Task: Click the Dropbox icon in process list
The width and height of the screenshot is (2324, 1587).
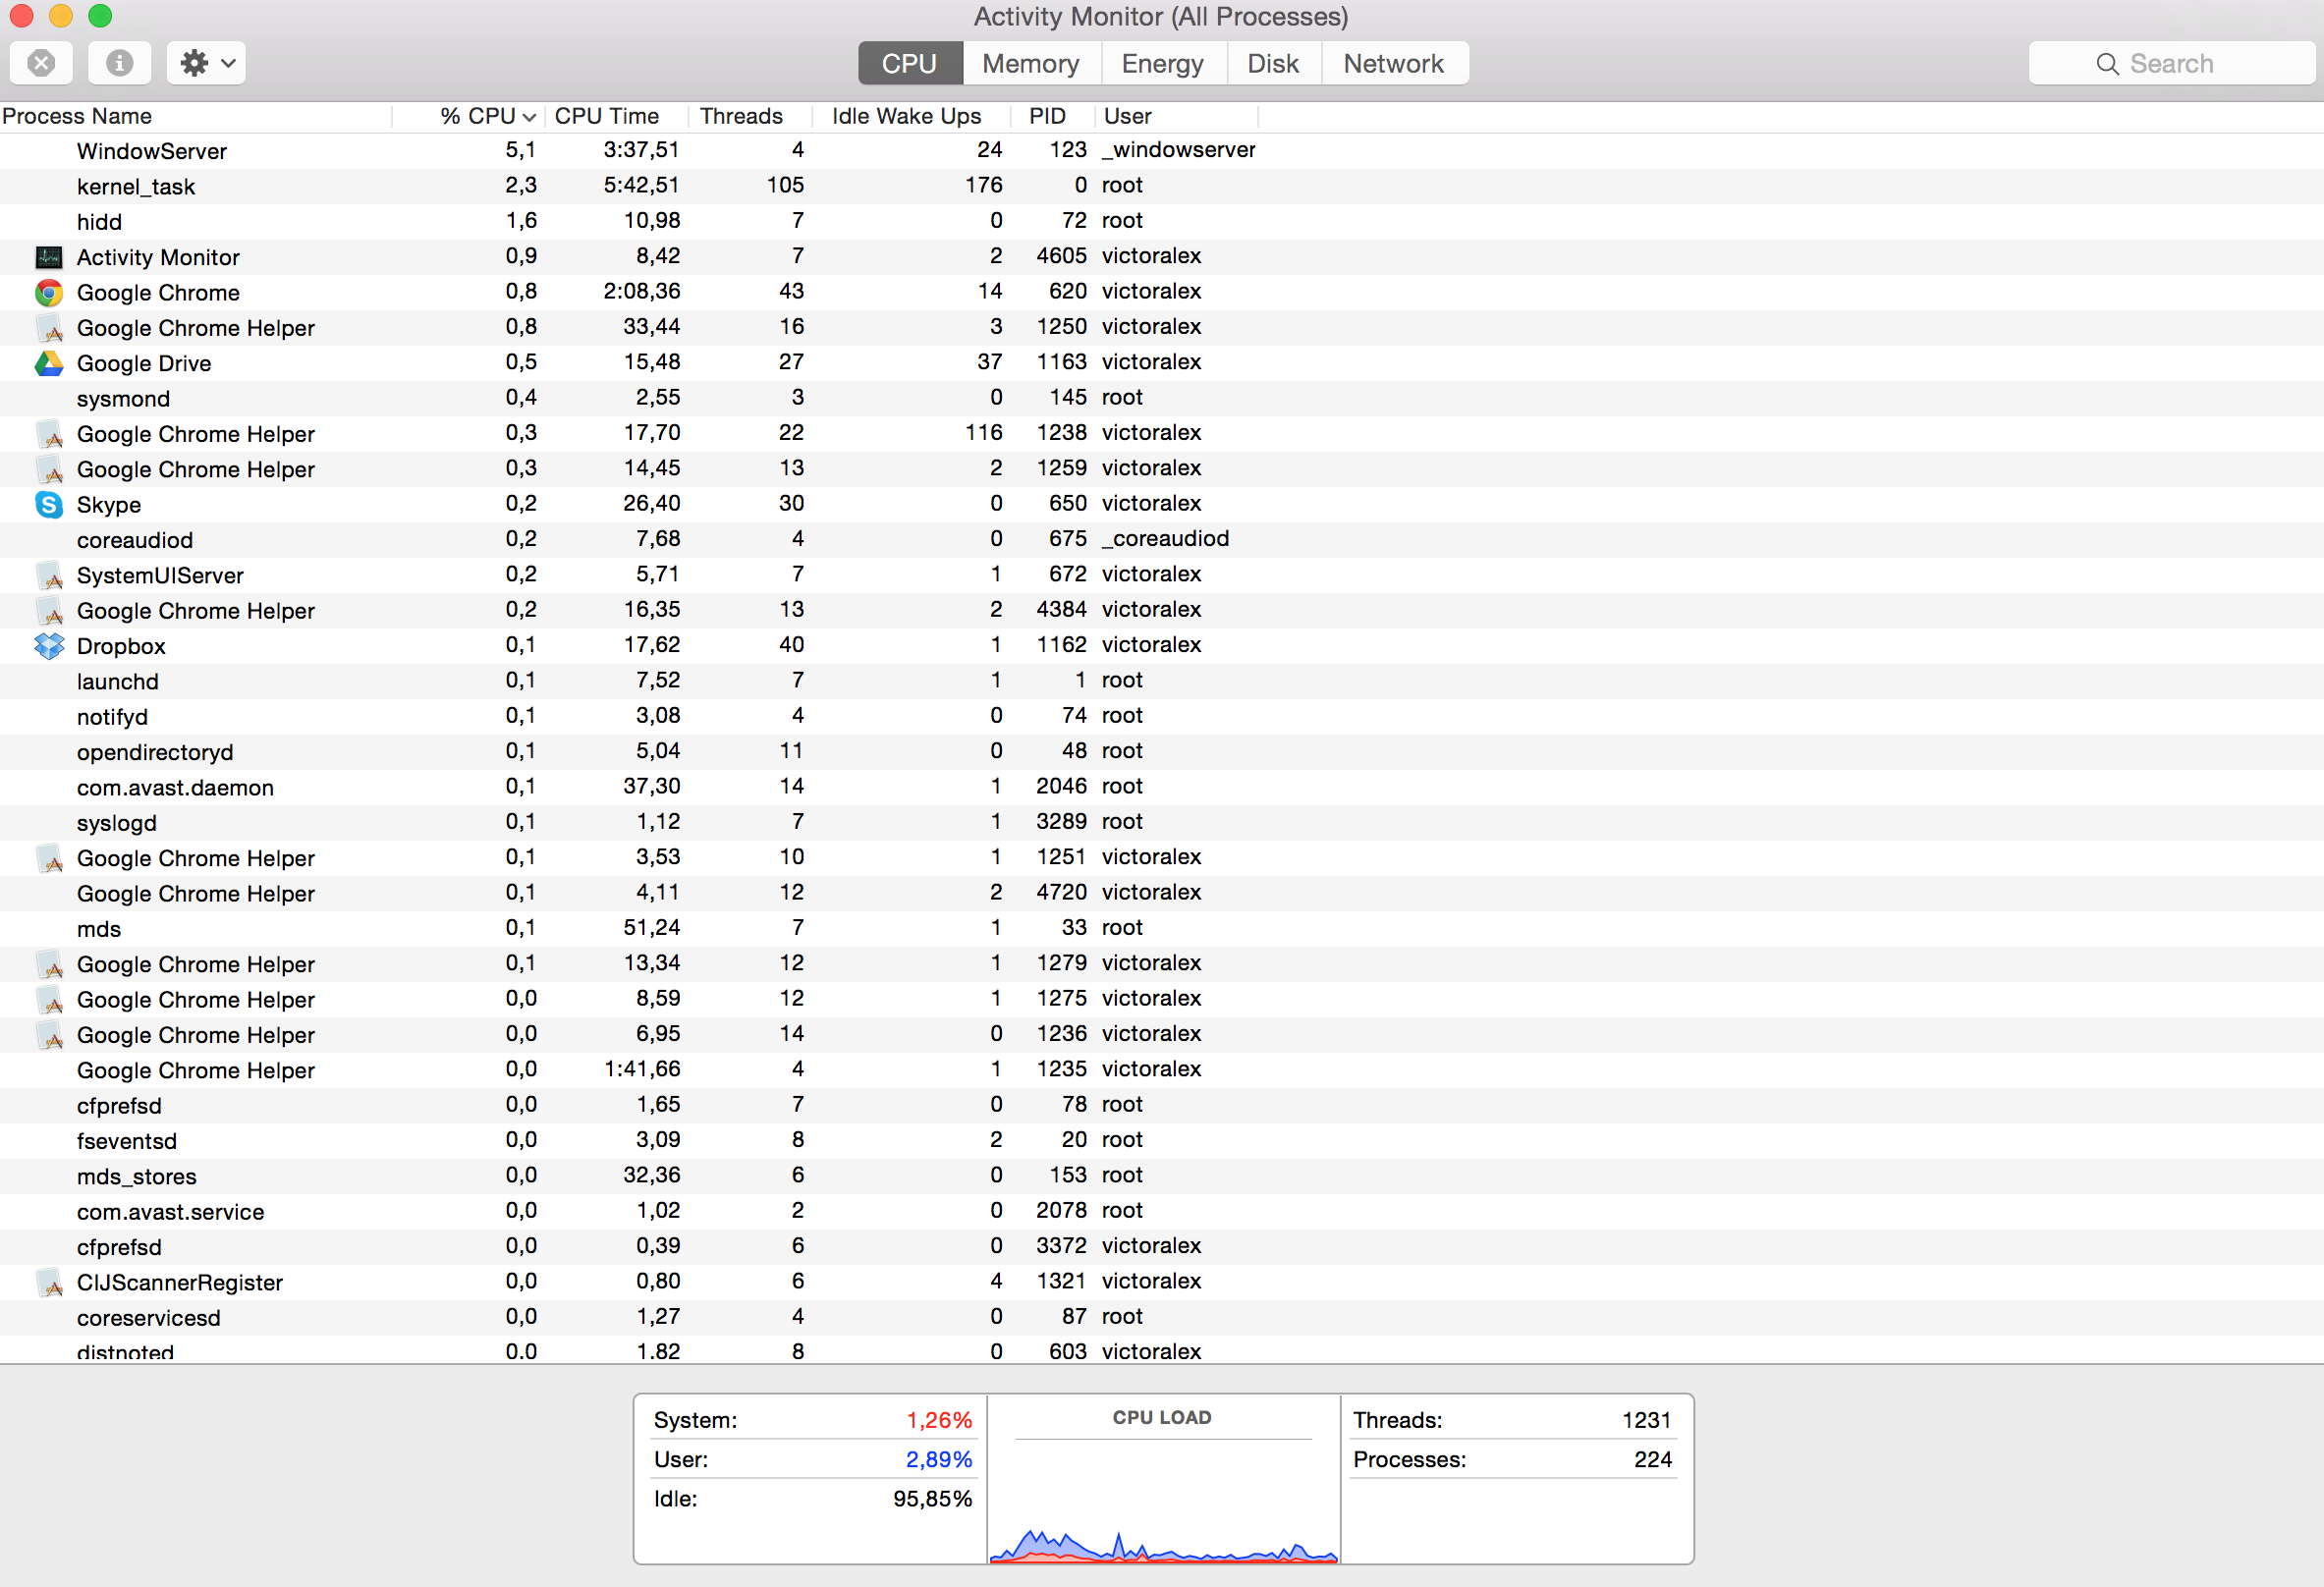Action: point(48,646)
